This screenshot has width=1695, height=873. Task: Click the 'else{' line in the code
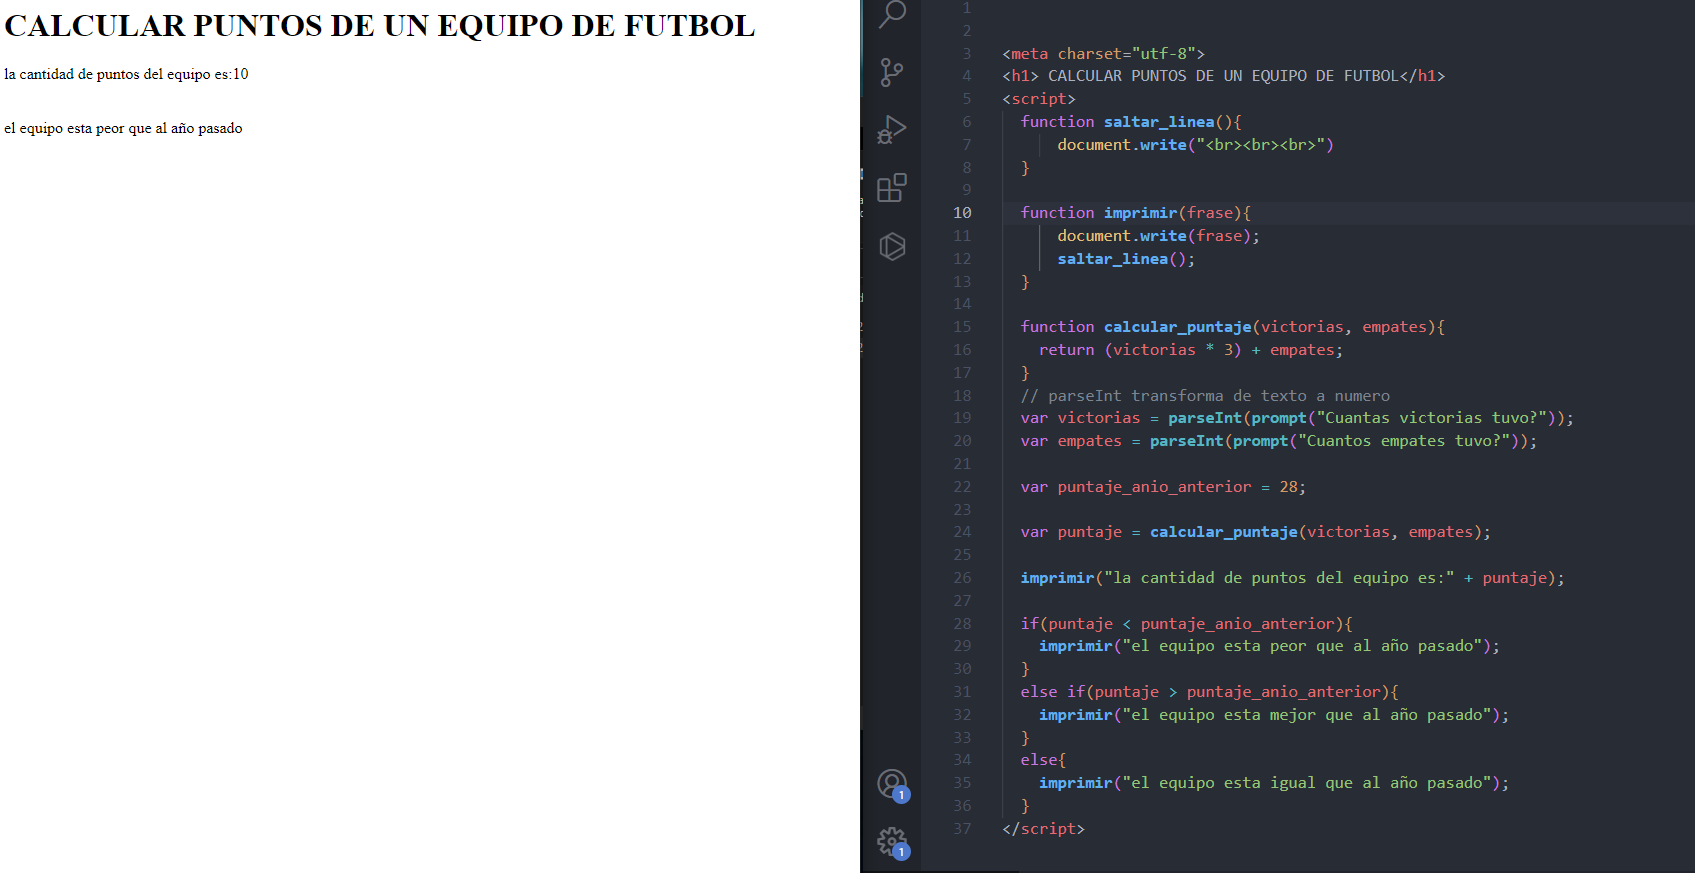1043,760
